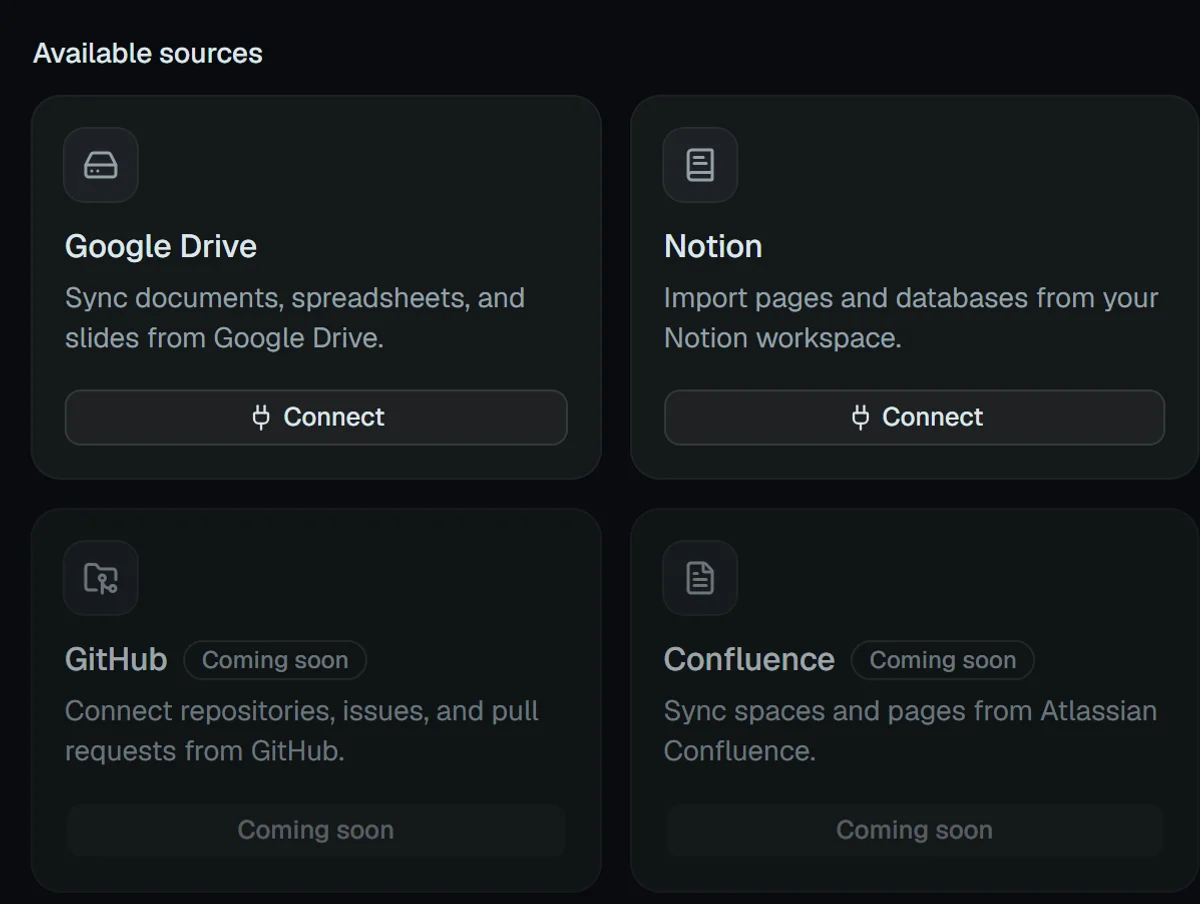This screenshot has width=1200, height=904.
Task: Click the Coming soon badge beside Confluence
Action: pos(943,660)
